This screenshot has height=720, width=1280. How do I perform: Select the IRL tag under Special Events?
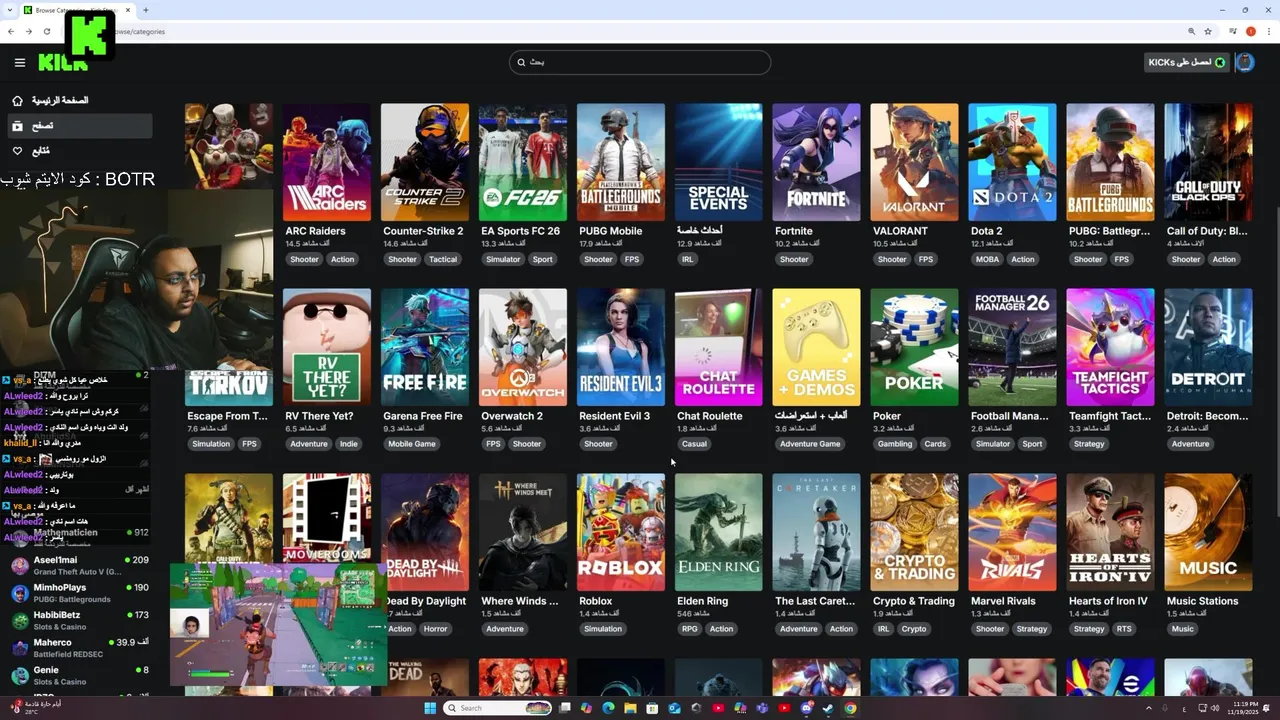coord(687,259)
